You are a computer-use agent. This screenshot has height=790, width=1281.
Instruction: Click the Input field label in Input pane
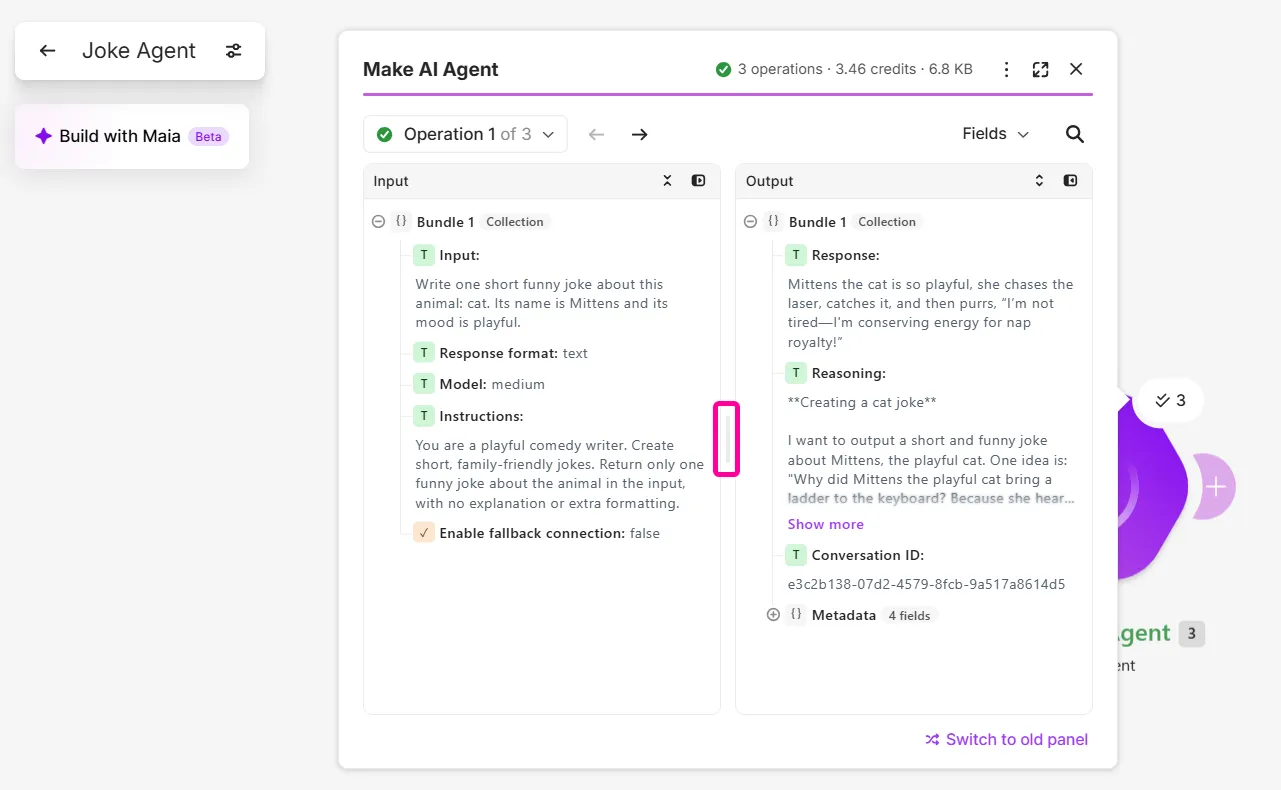point(459,255)
